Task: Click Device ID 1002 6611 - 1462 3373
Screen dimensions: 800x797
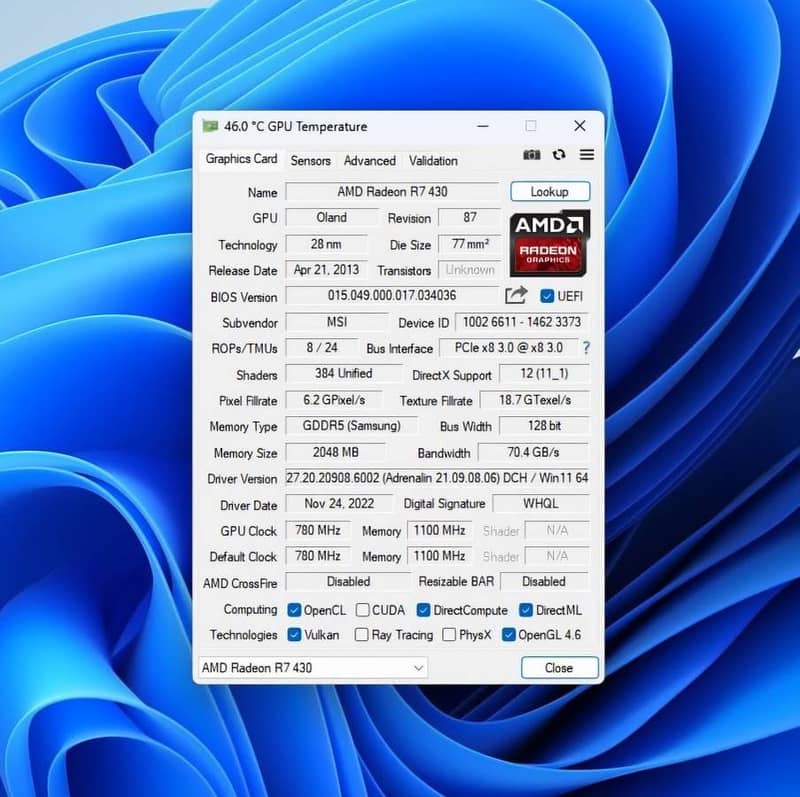Action: (521, 322)
